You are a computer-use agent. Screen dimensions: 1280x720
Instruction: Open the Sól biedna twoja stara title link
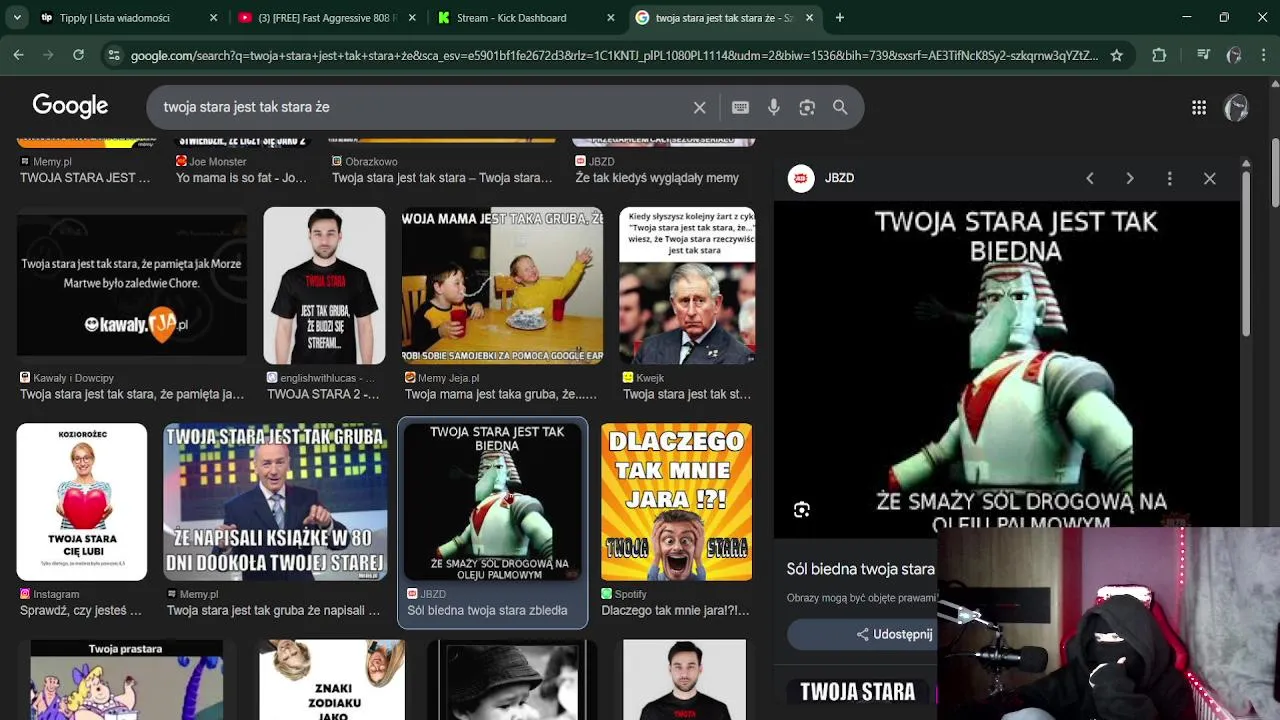point(861,569)
